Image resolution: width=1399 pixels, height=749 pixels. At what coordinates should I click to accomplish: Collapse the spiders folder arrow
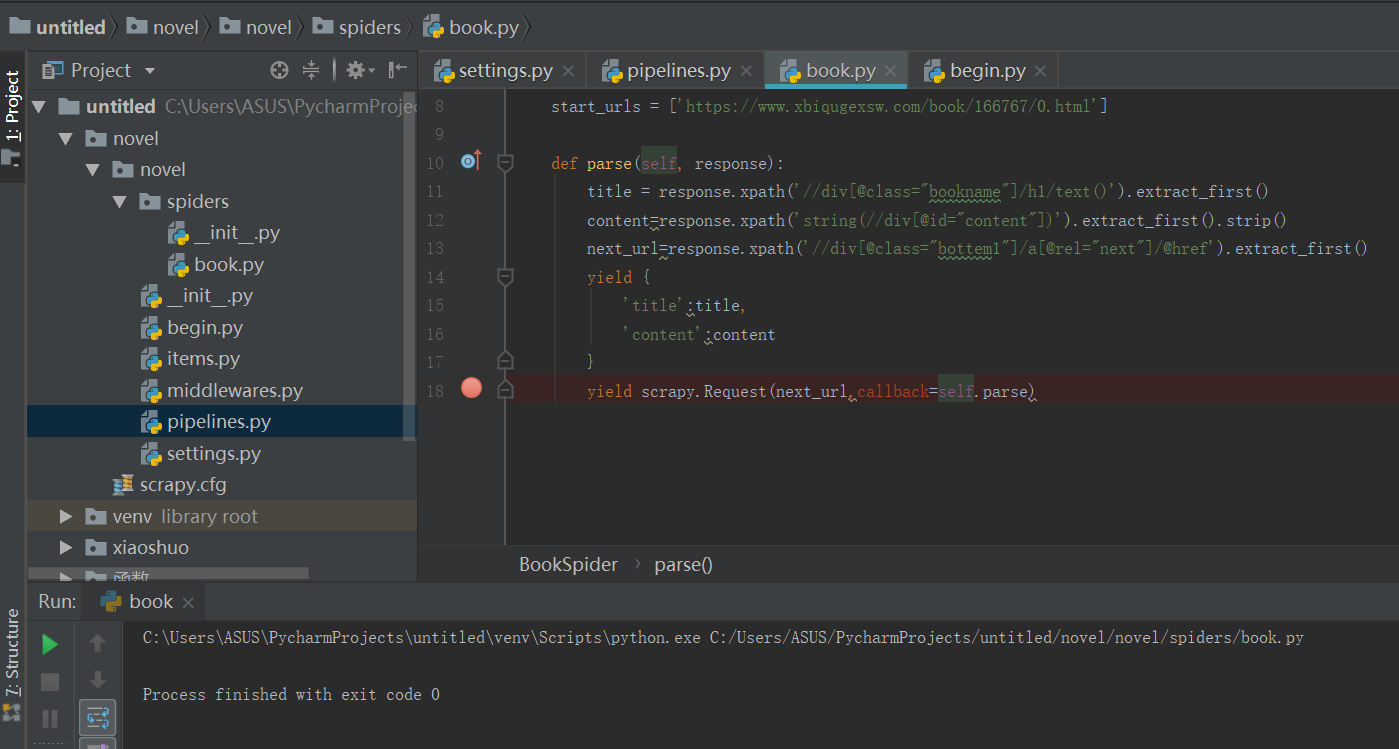(120, 201)
